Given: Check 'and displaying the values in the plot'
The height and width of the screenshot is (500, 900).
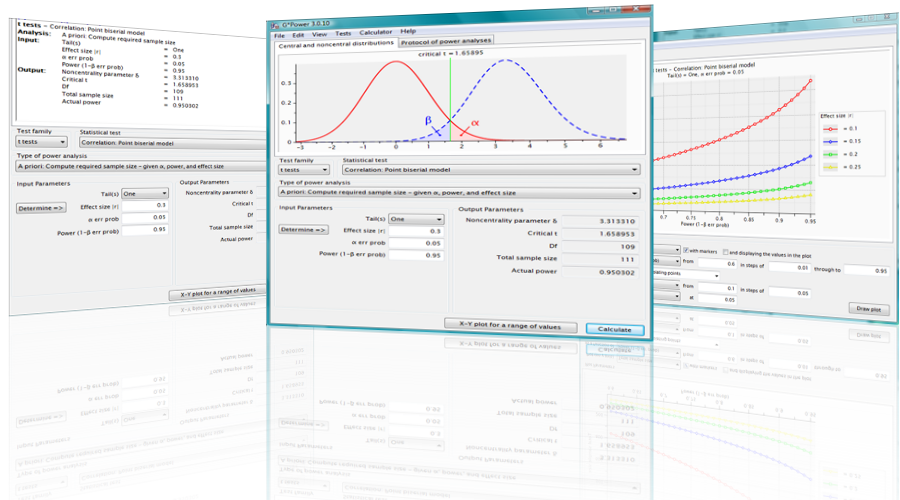Looking at the screenshot, I should pos(726,252).
